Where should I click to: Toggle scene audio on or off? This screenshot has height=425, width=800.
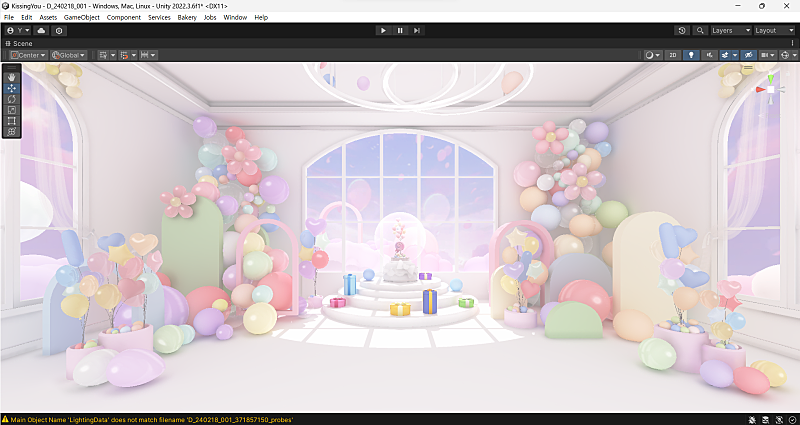coord(709,55)
